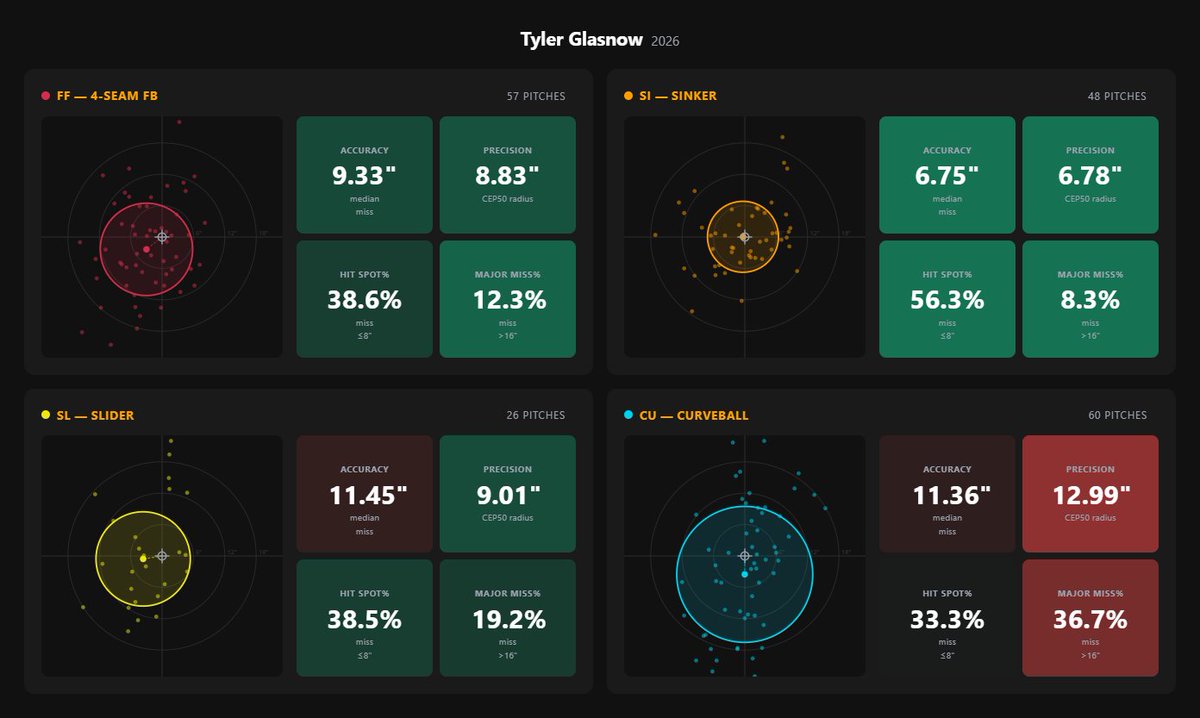
Task: Click the 26 PITCHES count
Action: click(x=536, y=415)
